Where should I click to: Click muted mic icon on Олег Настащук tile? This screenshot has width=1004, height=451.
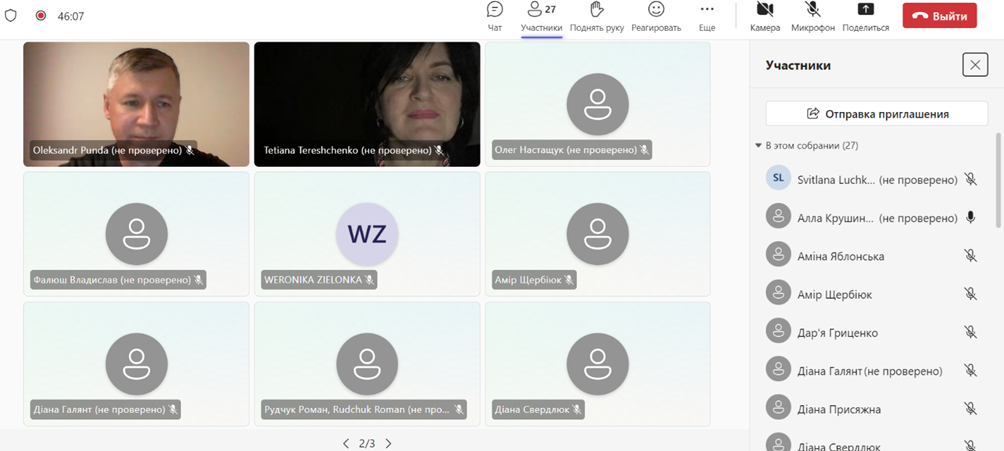click(644, 150)
